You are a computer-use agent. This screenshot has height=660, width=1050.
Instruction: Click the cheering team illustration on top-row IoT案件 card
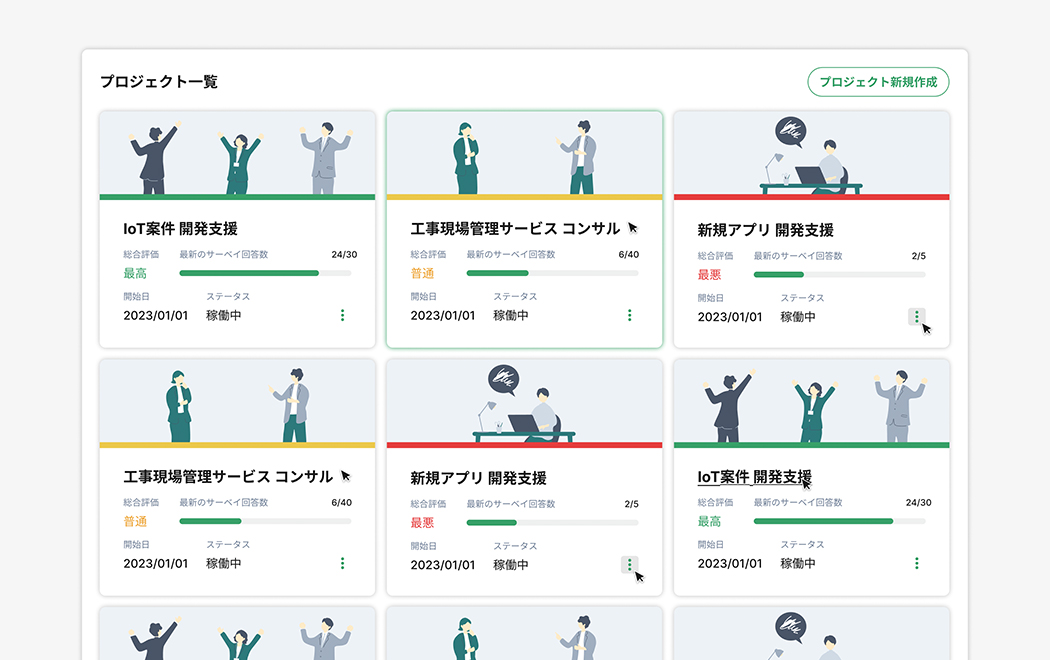pos(237,154)
